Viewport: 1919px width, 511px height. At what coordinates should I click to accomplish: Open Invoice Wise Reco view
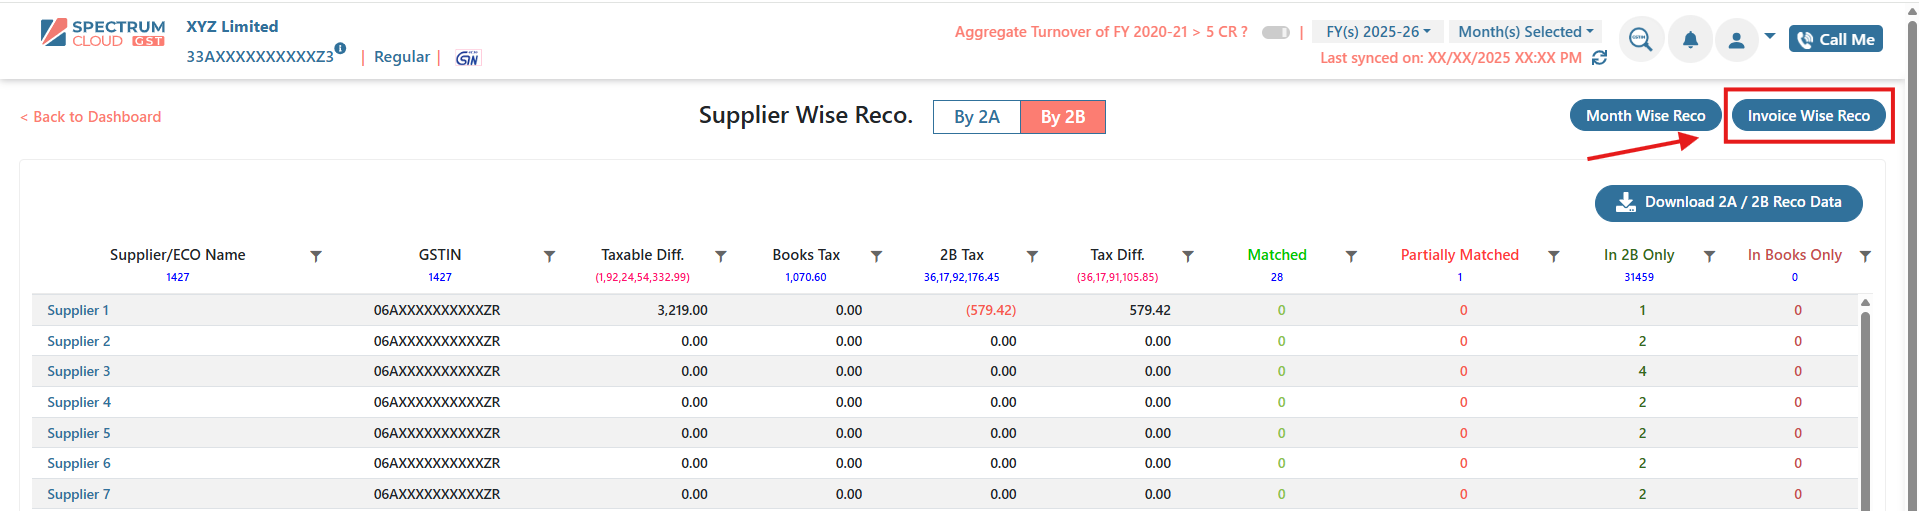coord(1808,116)
